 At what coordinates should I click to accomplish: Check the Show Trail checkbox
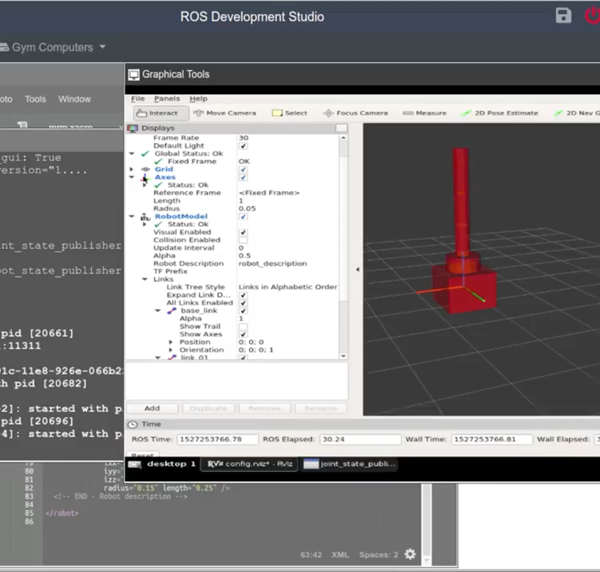[243, 327]
